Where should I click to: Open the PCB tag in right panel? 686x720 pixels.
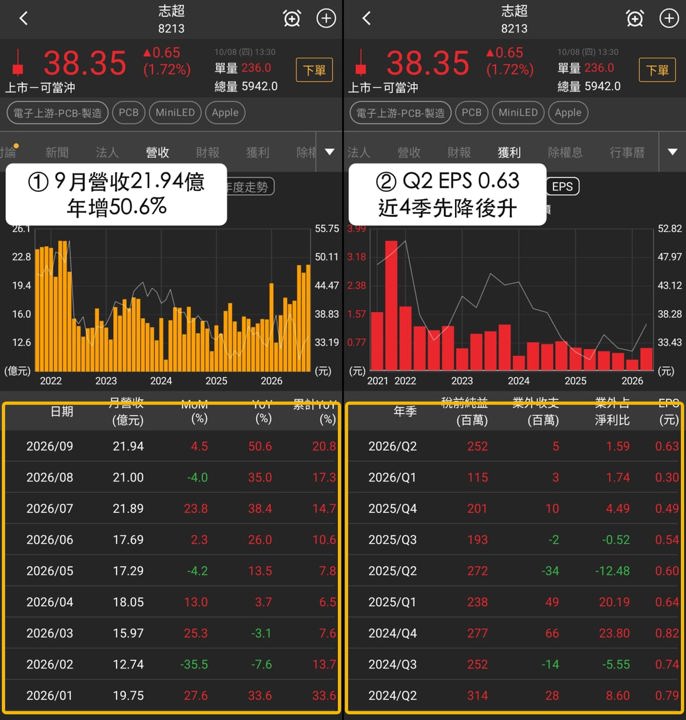(x=472, y=113)
